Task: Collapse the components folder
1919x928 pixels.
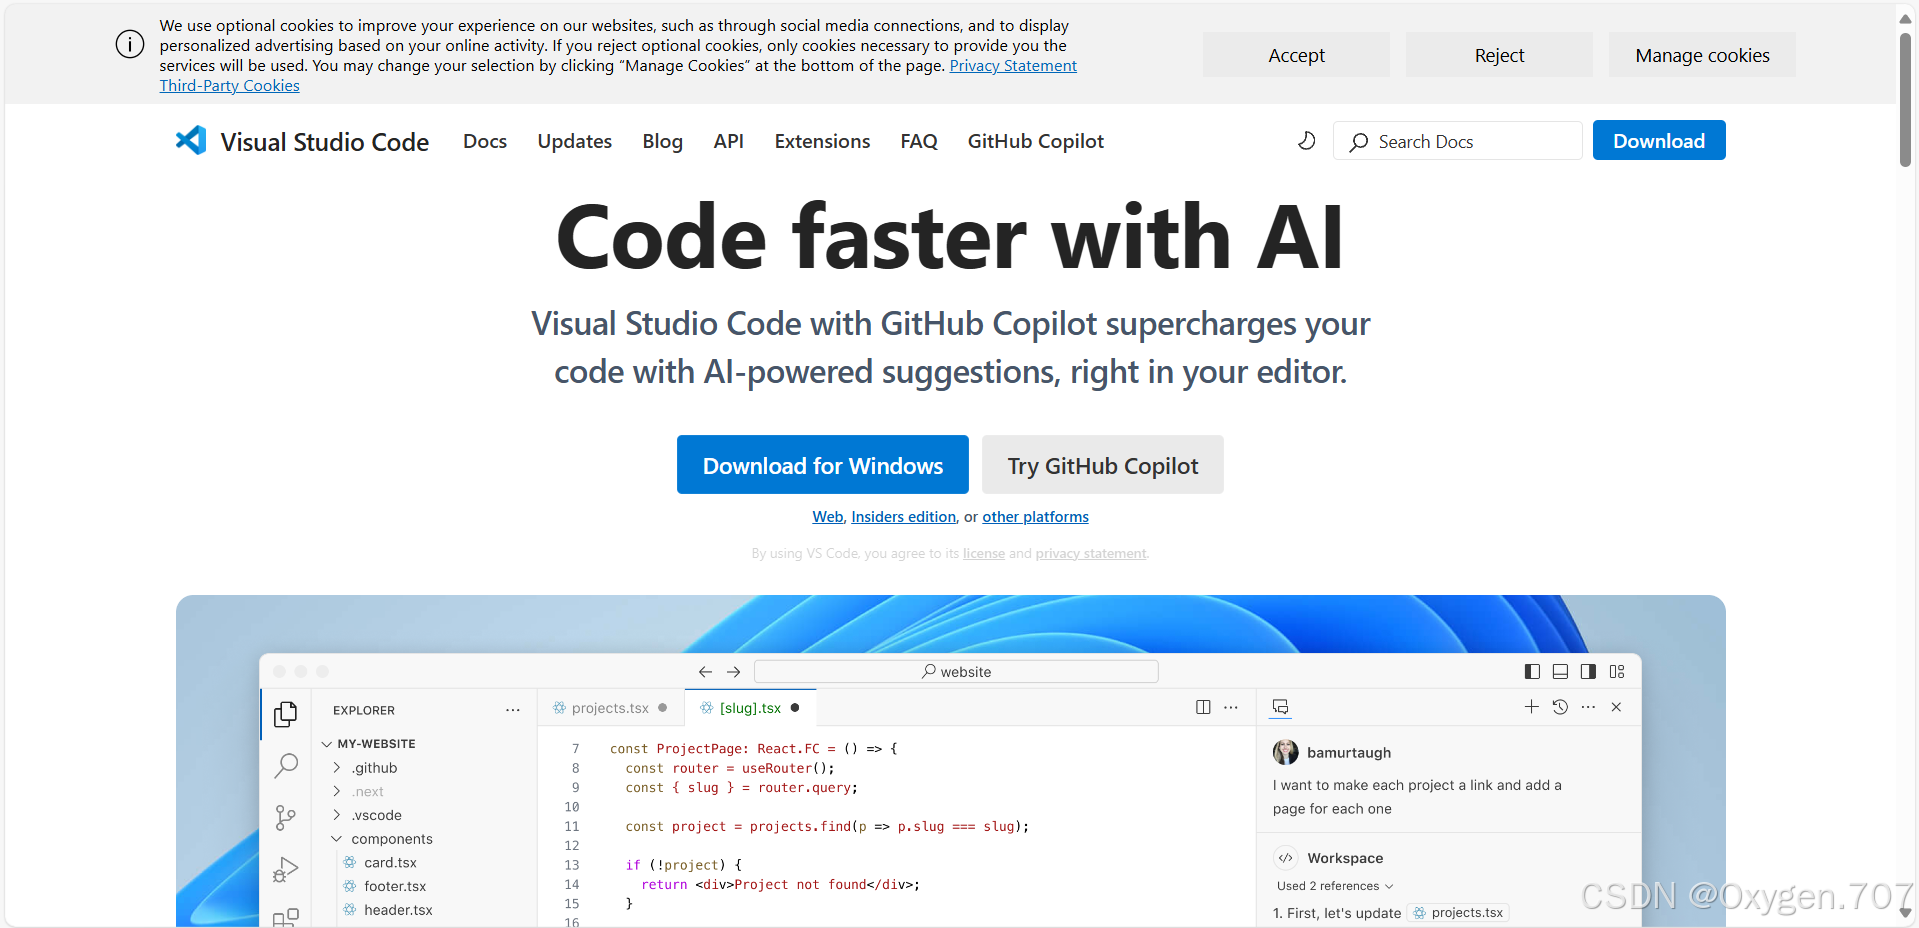Action: point(337,839)
